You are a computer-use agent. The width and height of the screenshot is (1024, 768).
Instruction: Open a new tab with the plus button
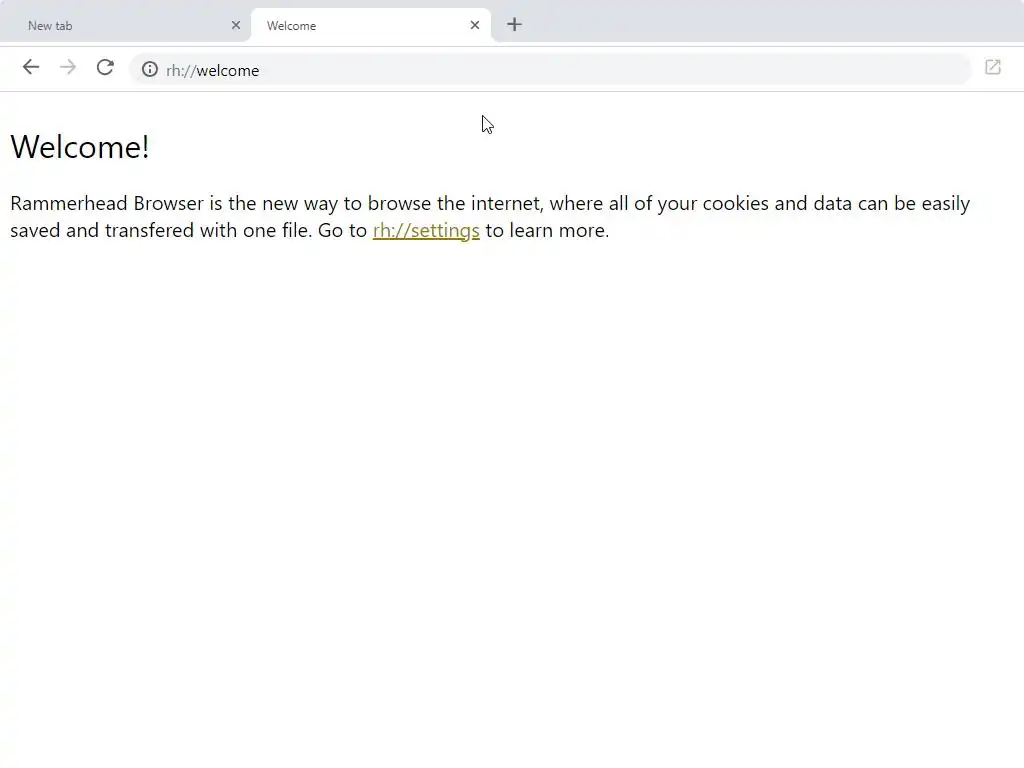(515, 25)
